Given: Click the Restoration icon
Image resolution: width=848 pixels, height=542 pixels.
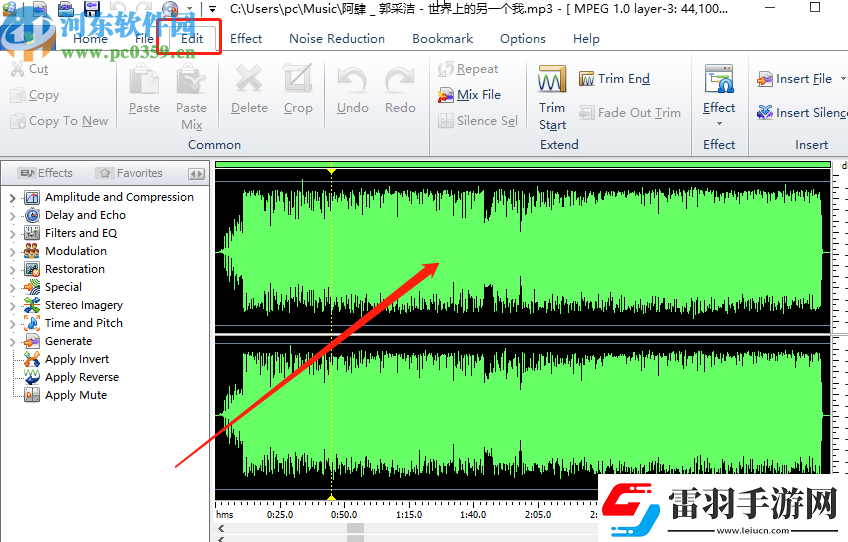Looking at the screenshot, I should [32, 269].
